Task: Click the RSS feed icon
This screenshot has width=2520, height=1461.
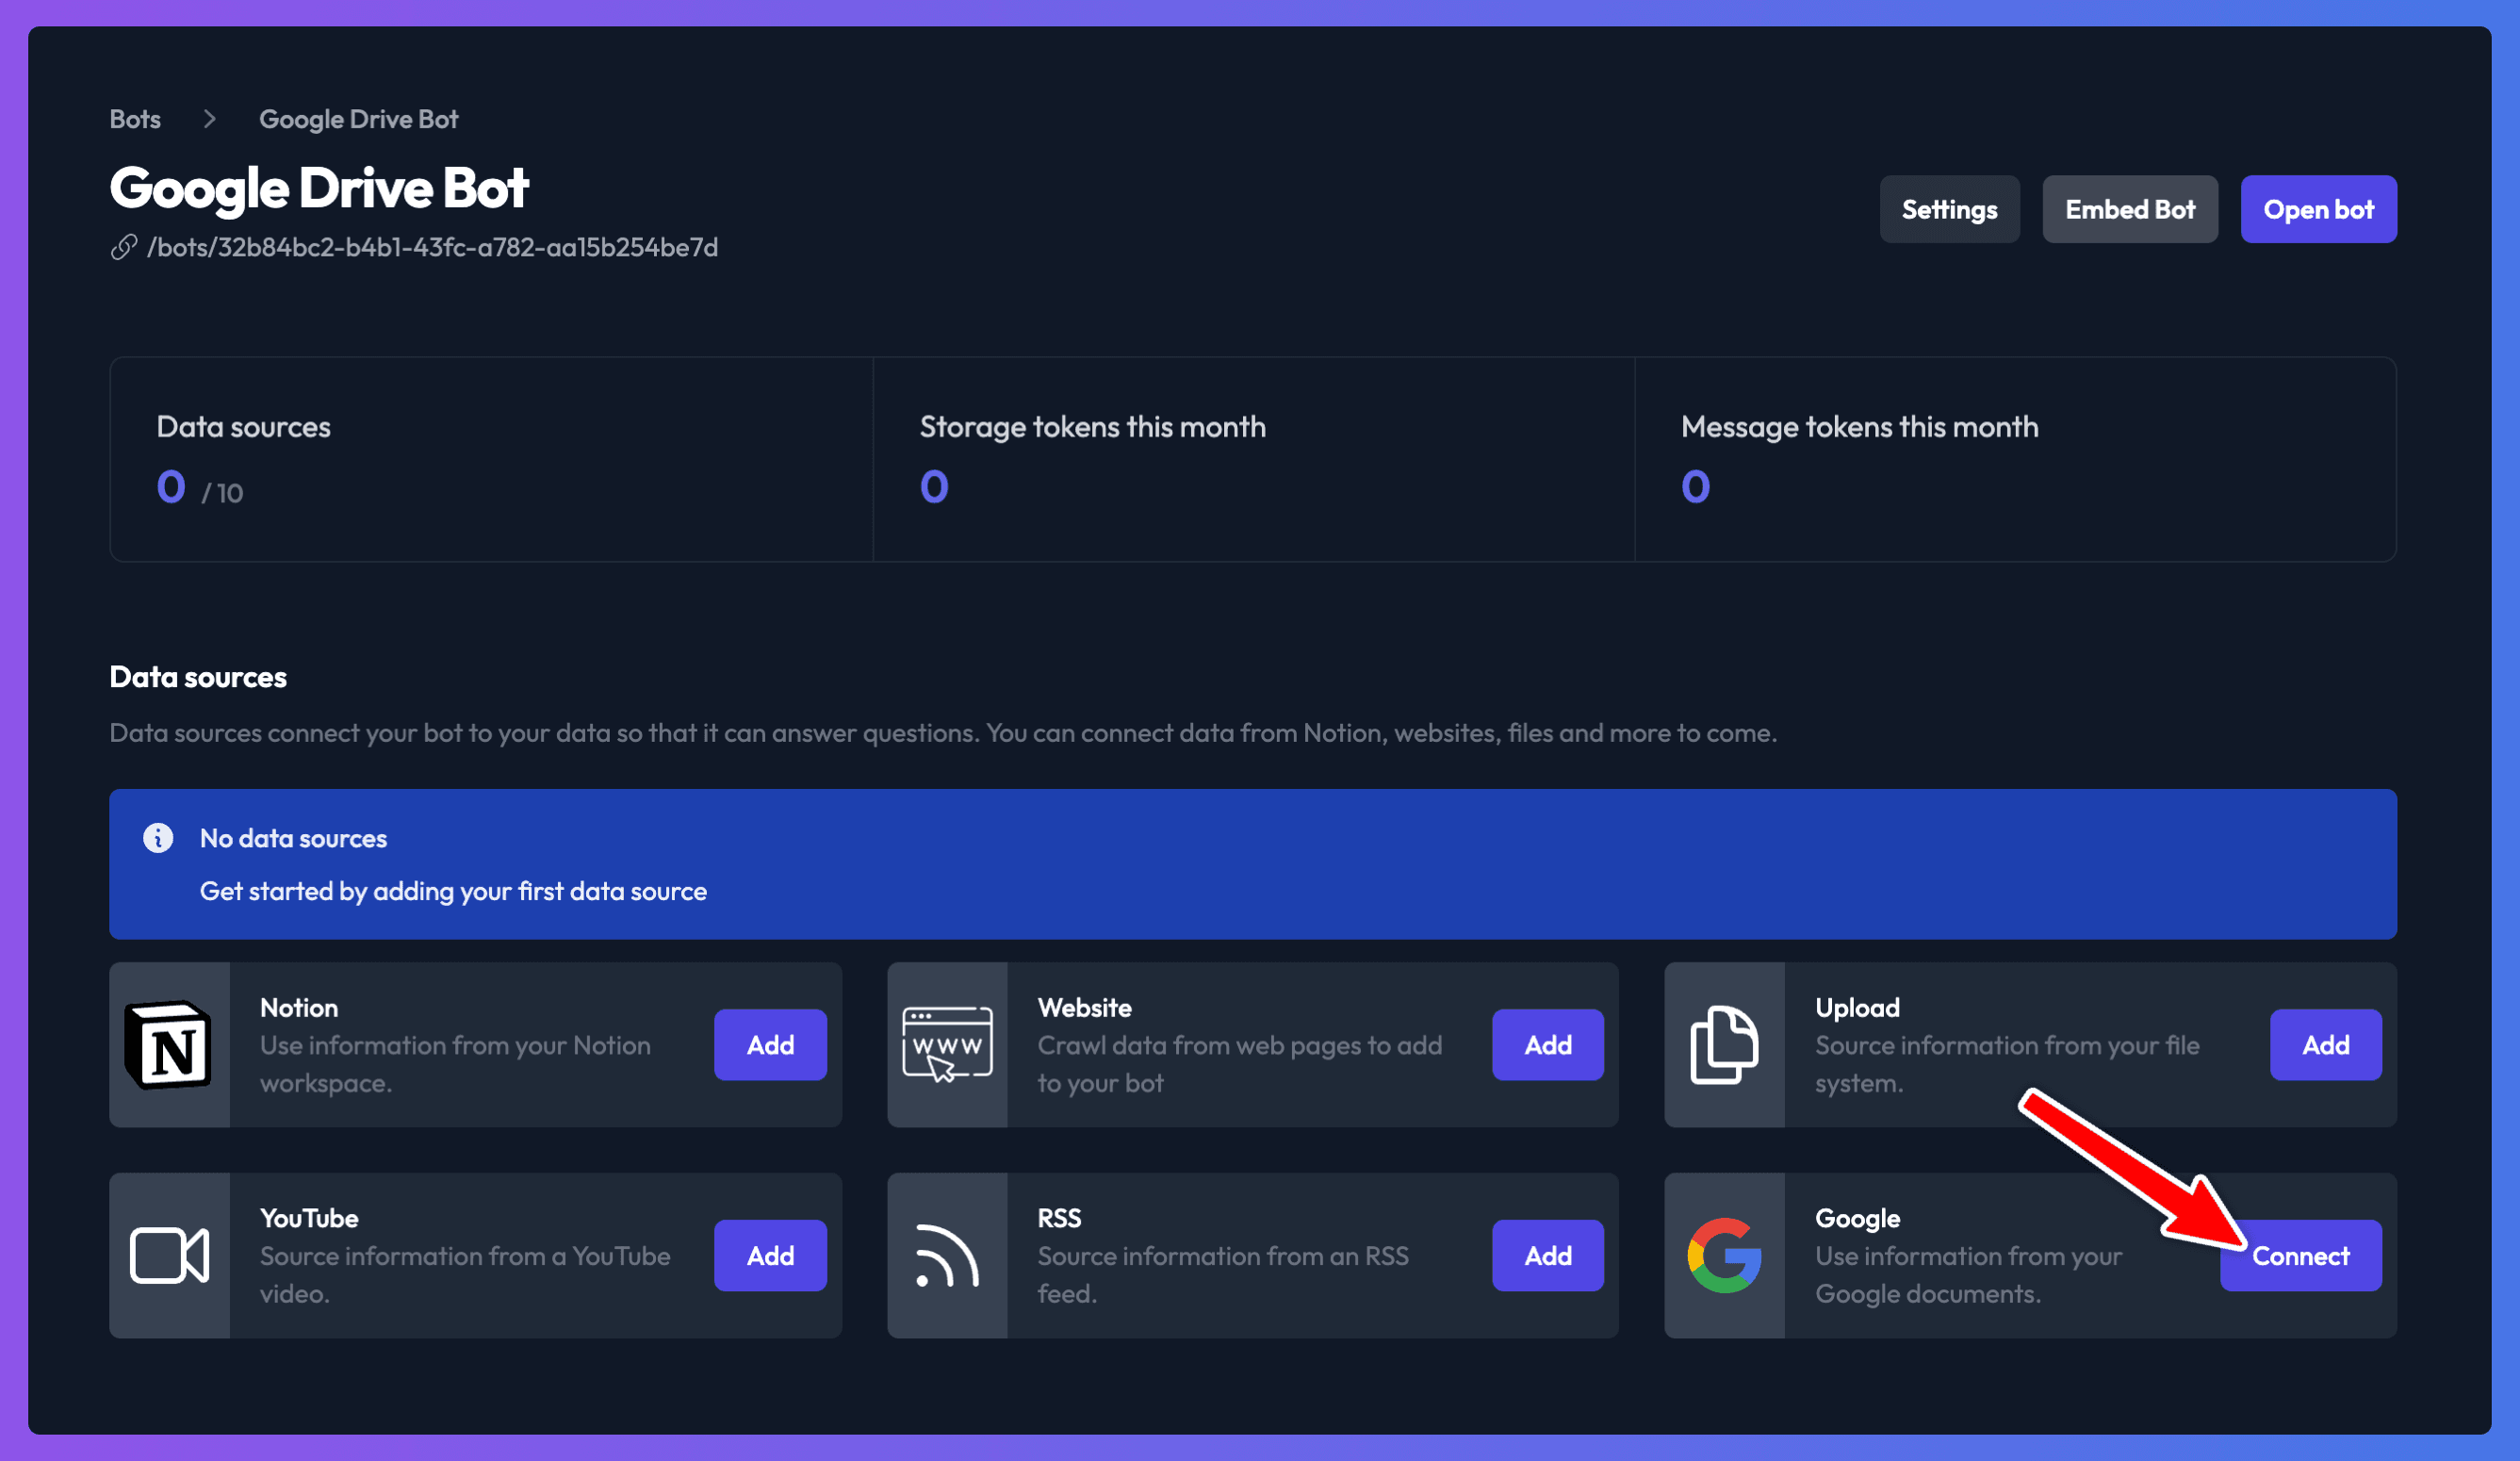Action: click(947, 1255)
